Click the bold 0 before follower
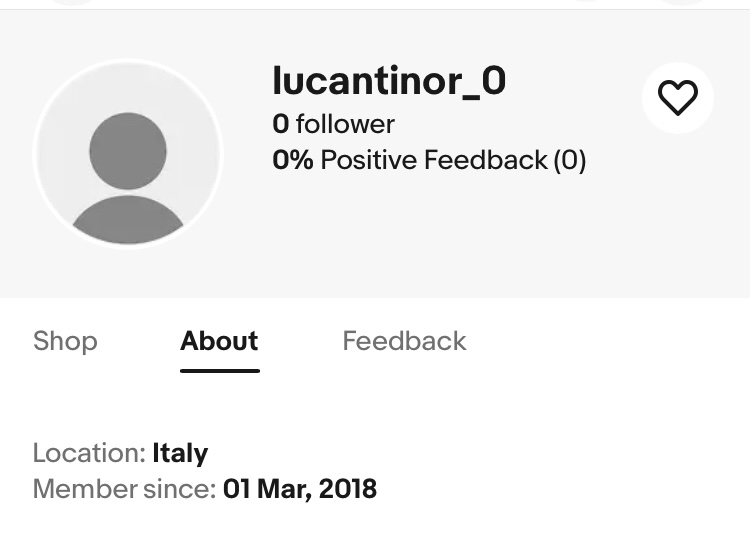 [x=280, y=124]
